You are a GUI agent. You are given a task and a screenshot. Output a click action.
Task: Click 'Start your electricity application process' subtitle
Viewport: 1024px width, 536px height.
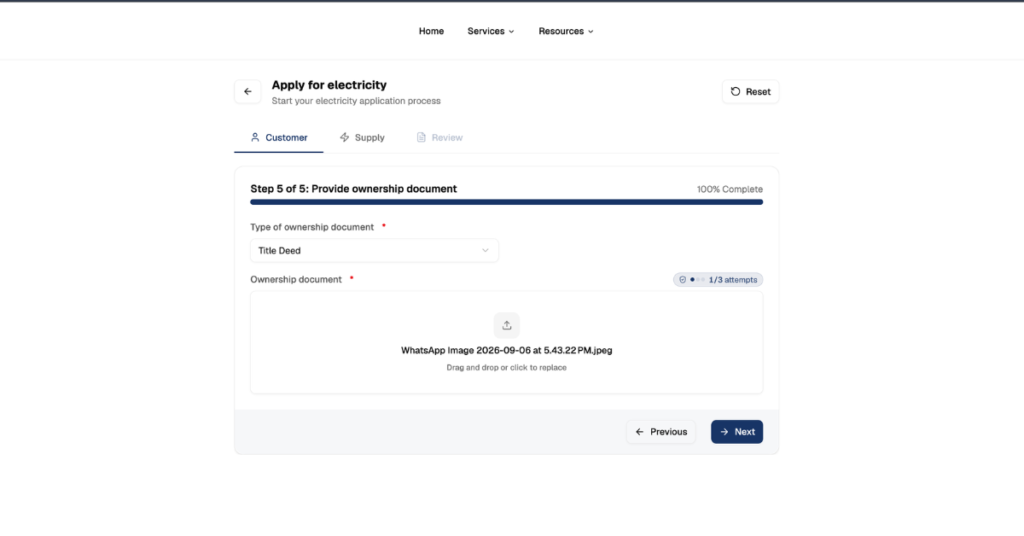pos(356,101)
